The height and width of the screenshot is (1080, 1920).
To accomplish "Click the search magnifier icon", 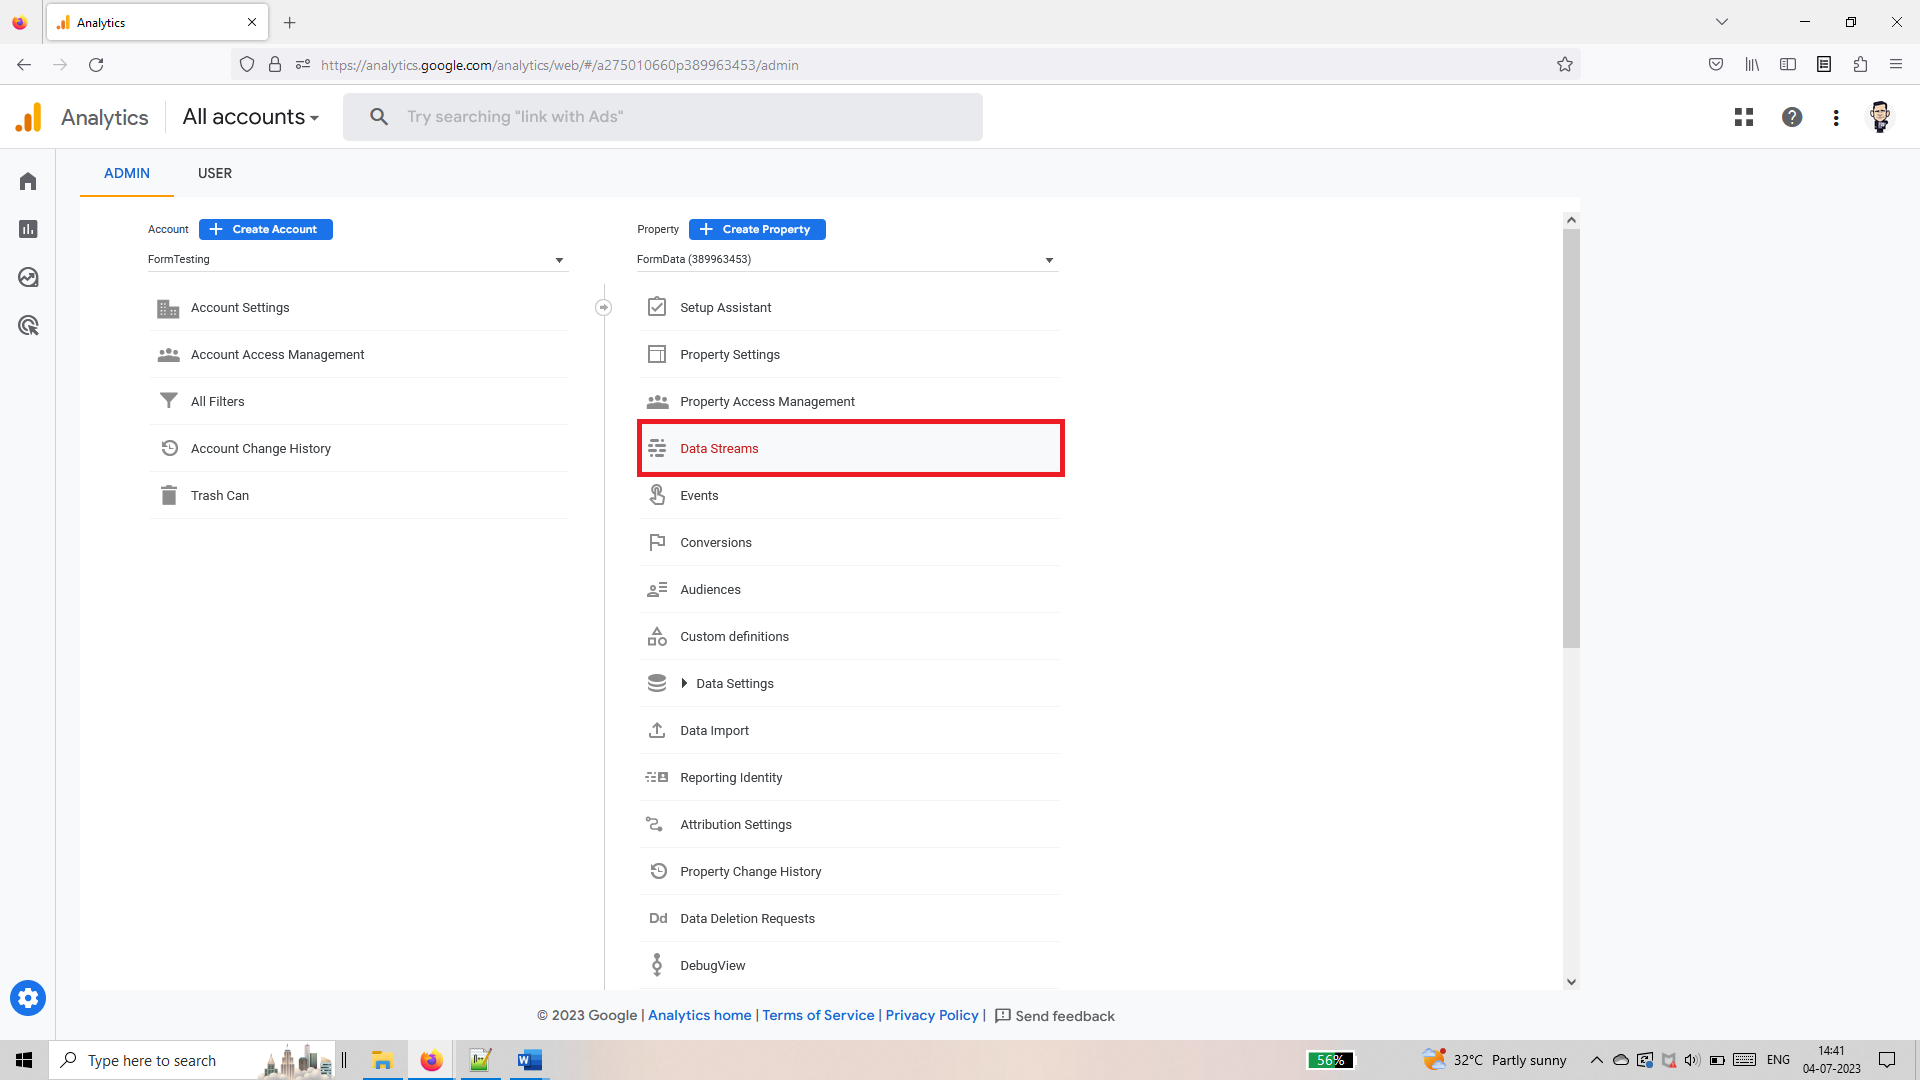I will click(x=379, y=117).
